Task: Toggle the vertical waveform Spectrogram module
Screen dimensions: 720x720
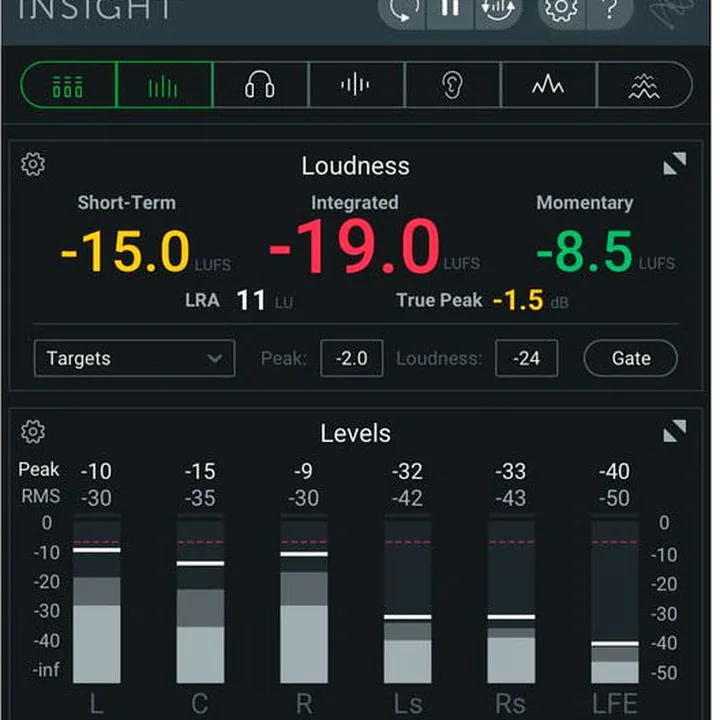Action: click(x=355, y=85)
